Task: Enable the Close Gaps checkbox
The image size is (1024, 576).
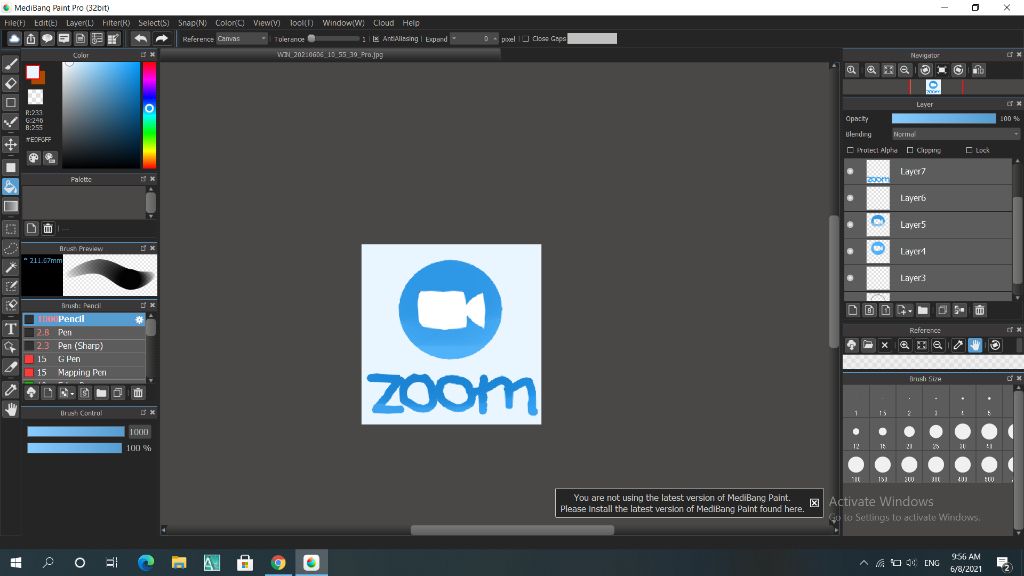Action: pyautogui.click(x=526, y=39)
